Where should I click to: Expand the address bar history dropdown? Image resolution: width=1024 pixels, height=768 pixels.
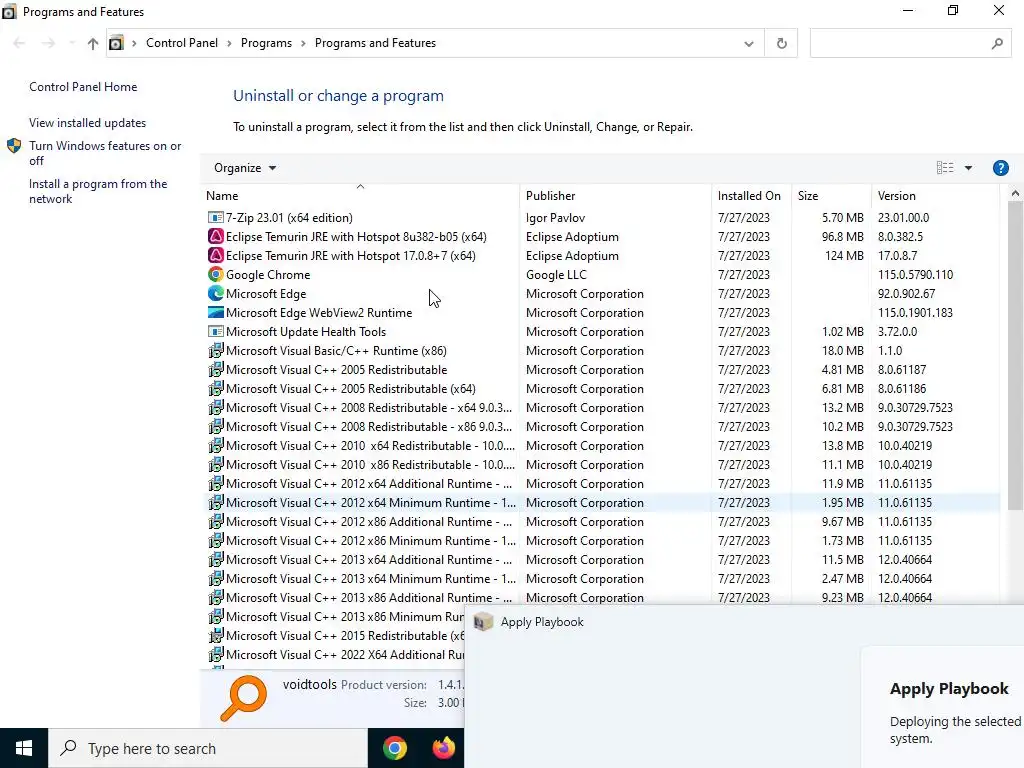click(x=748, y=43)
